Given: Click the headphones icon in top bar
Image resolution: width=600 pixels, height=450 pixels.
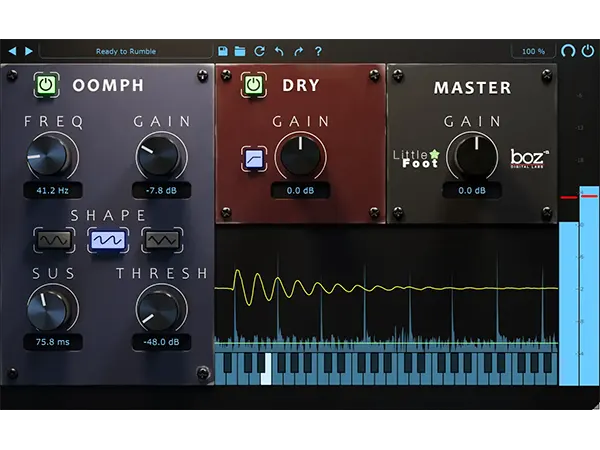Looking at the screenshot, I should [568, 50].
